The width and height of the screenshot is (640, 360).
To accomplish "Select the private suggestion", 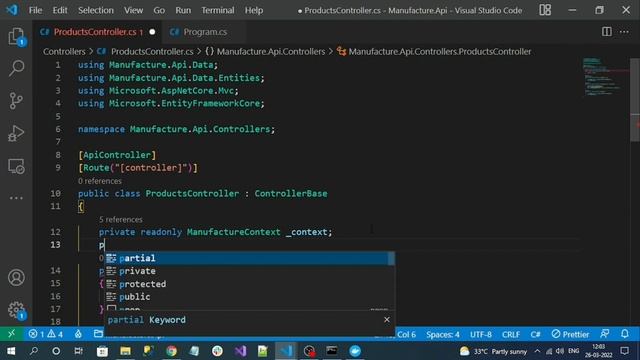I will [x=250, y=271].
